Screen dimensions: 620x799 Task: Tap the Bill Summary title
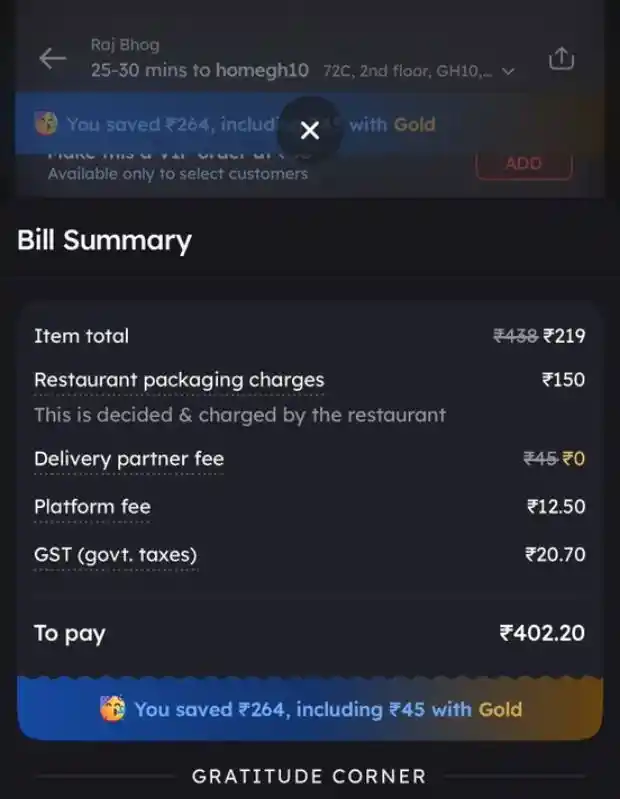(104, 240)
